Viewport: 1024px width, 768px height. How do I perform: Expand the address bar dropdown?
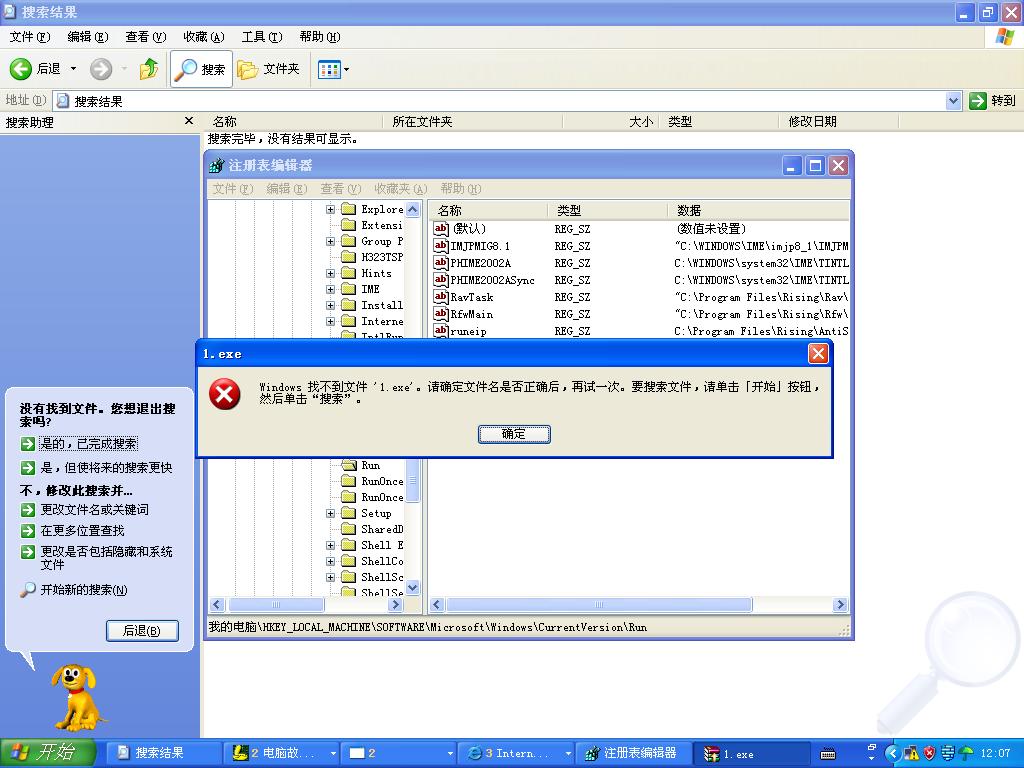(953, 101)
